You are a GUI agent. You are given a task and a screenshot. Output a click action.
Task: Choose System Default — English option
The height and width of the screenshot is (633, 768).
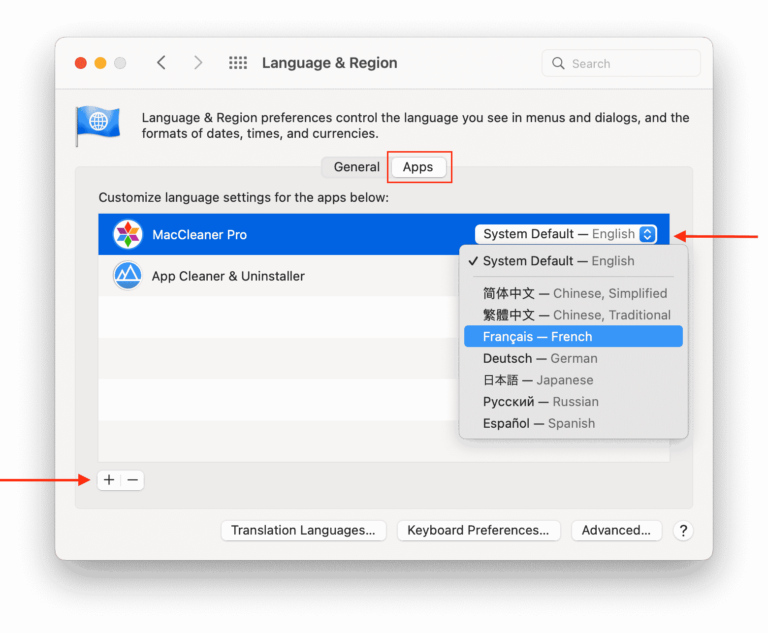(573, 261)
